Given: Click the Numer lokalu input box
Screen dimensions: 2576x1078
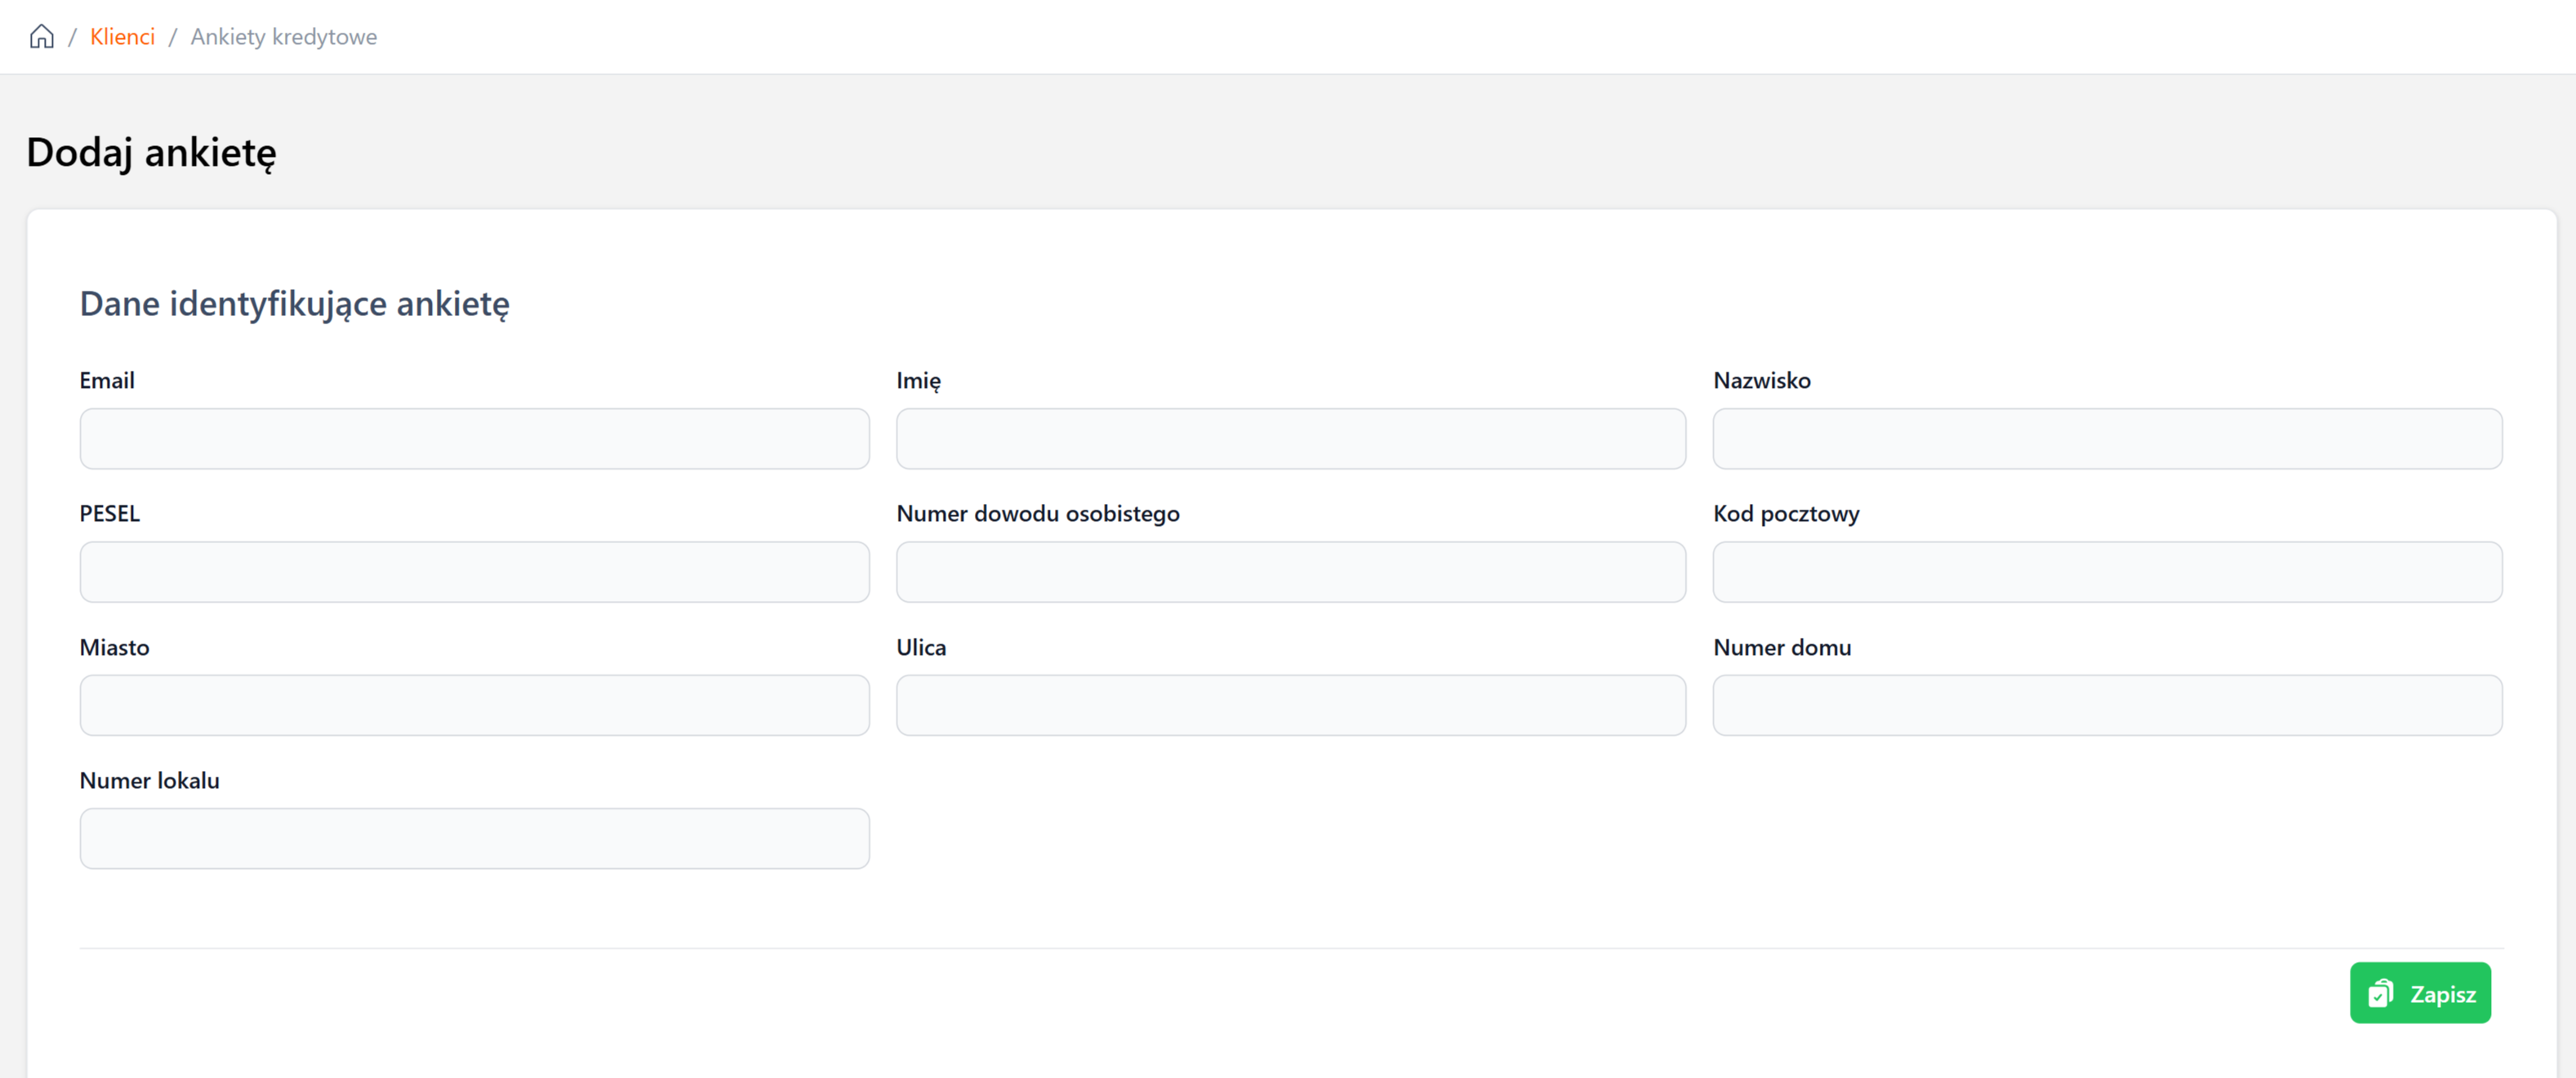Looking at the screenshot, I should point(474,839).
